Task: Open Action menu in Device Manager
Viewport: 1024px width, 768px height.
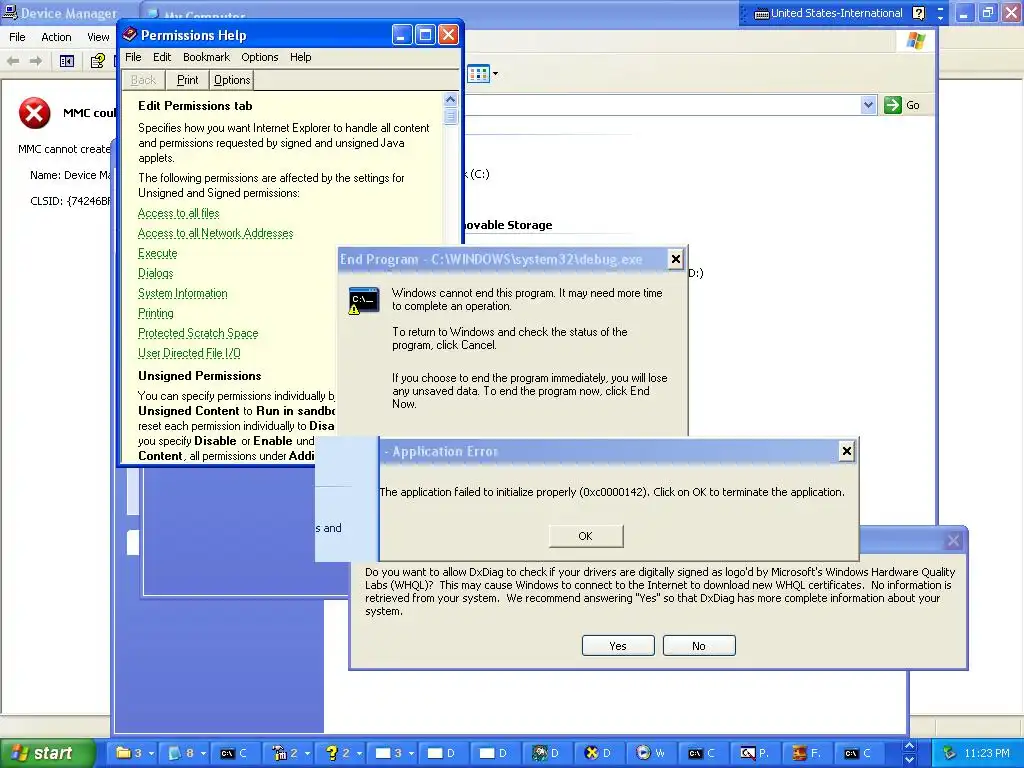Action: (x=56, y=37)
